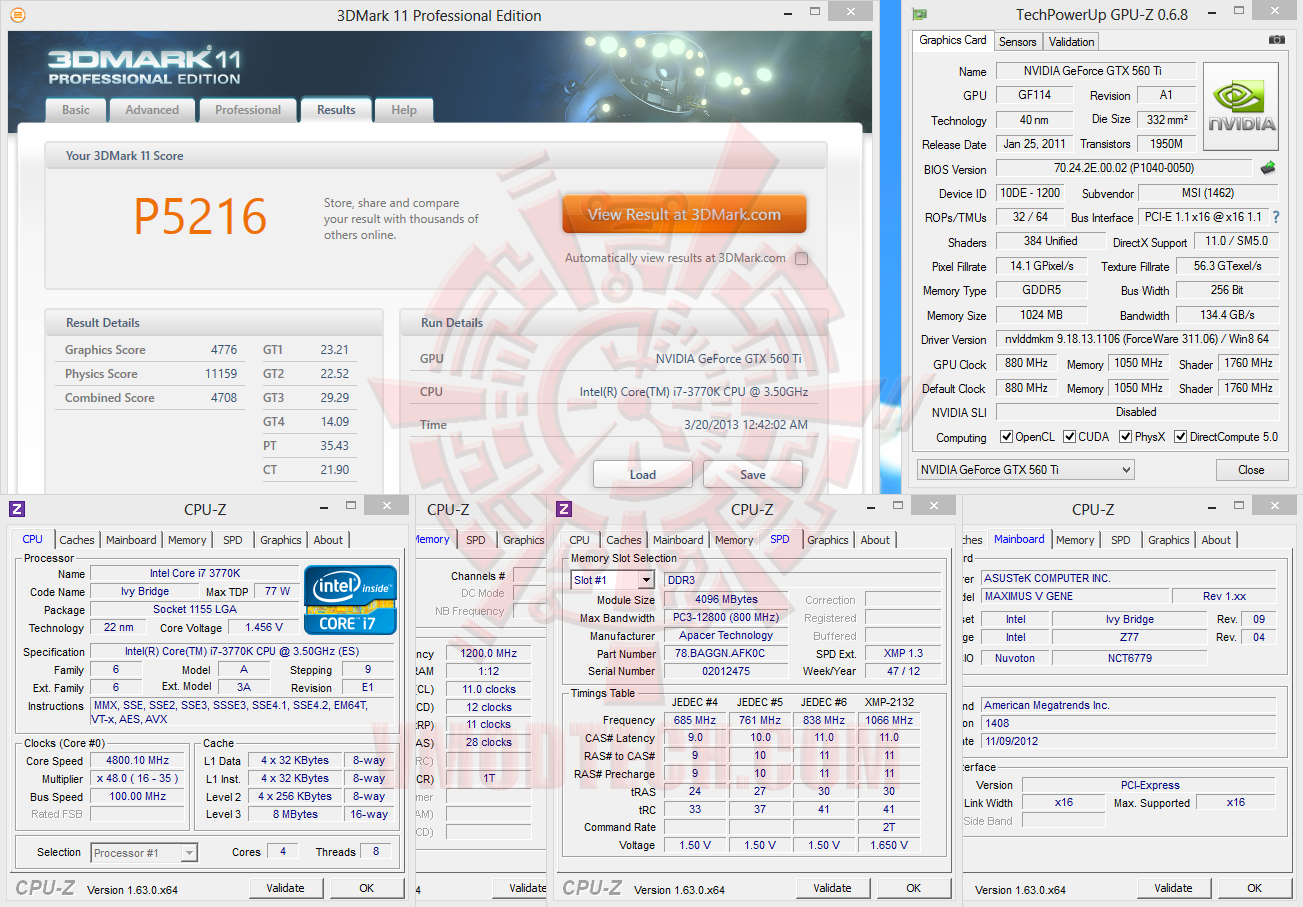
Task: Click View Result at 3DMark.com button
Action: click(684, 214)
